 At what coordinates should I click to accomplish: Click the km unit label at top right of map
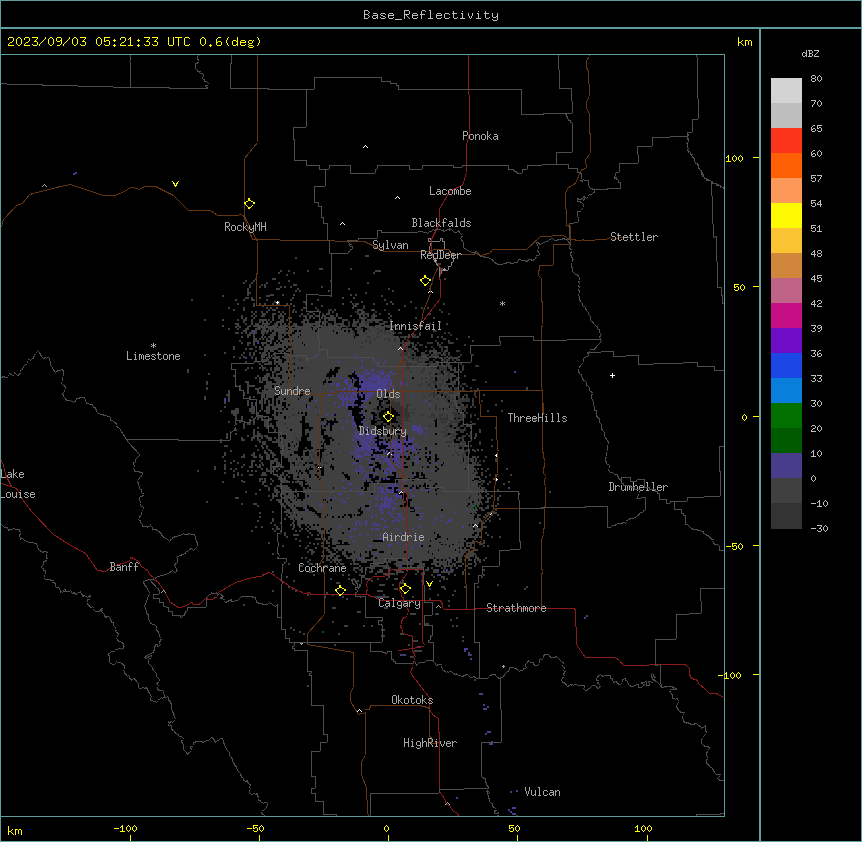(x=744, y=42)
